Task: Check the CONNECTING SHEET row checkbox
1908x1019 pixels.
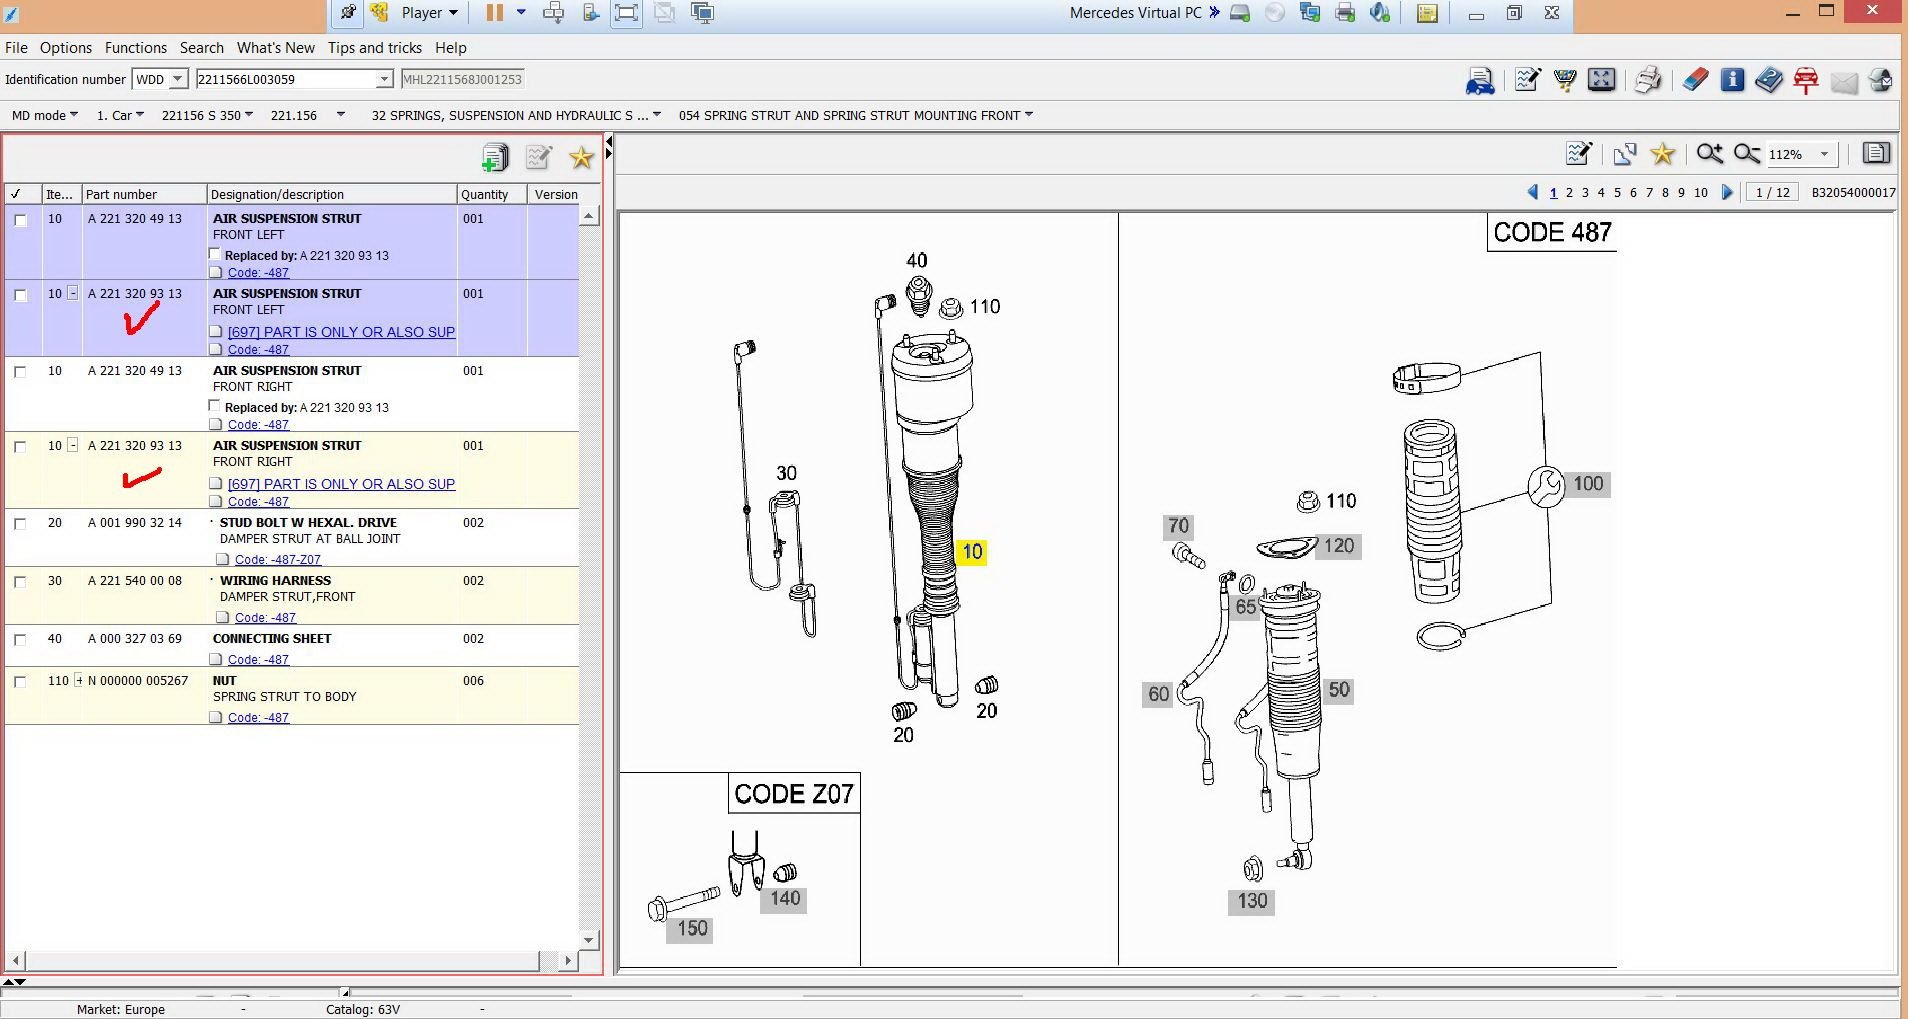Action: point(20,640)
